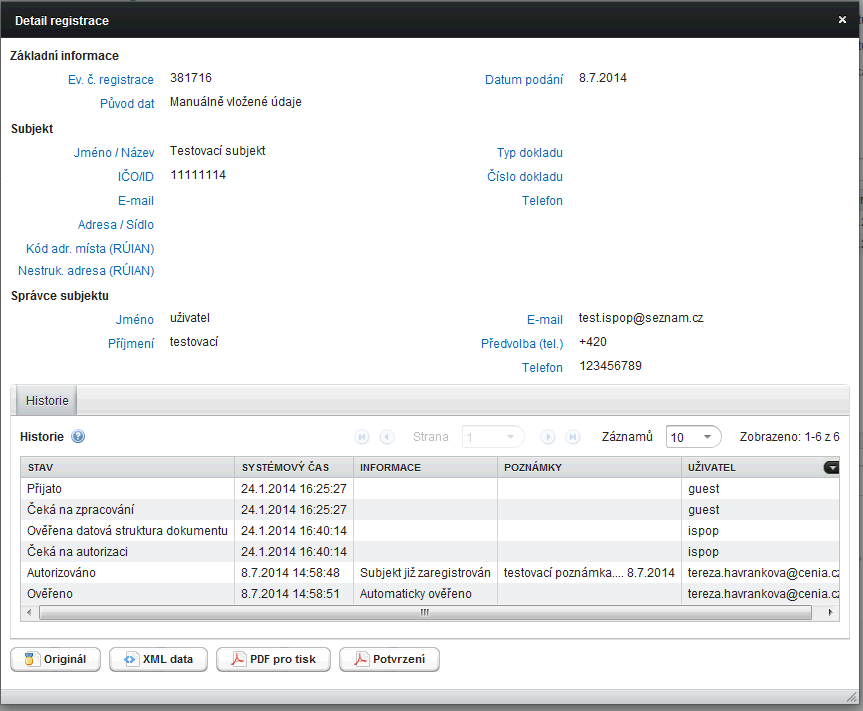Click Kód adr. místa (RÚIAN) label
The image size is (863, 711).
click(90, 249)
